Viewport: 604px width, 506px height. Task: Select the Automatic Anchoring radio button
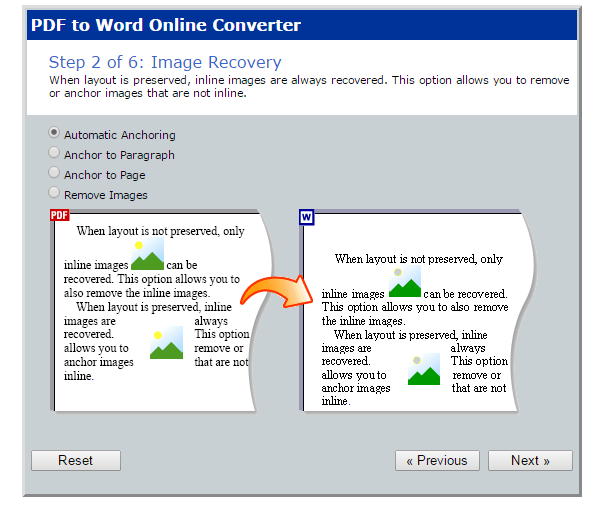[54, 133]
